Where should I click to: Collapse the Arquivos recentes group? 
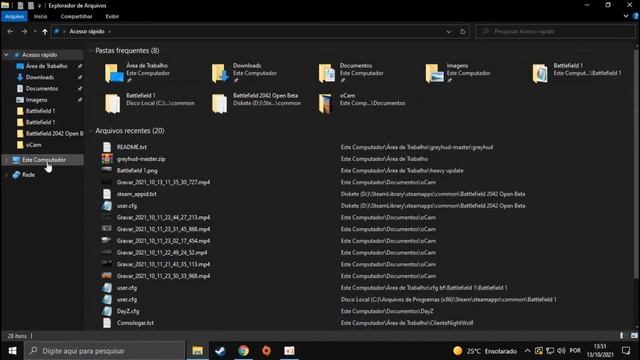[x=91, y=131]
